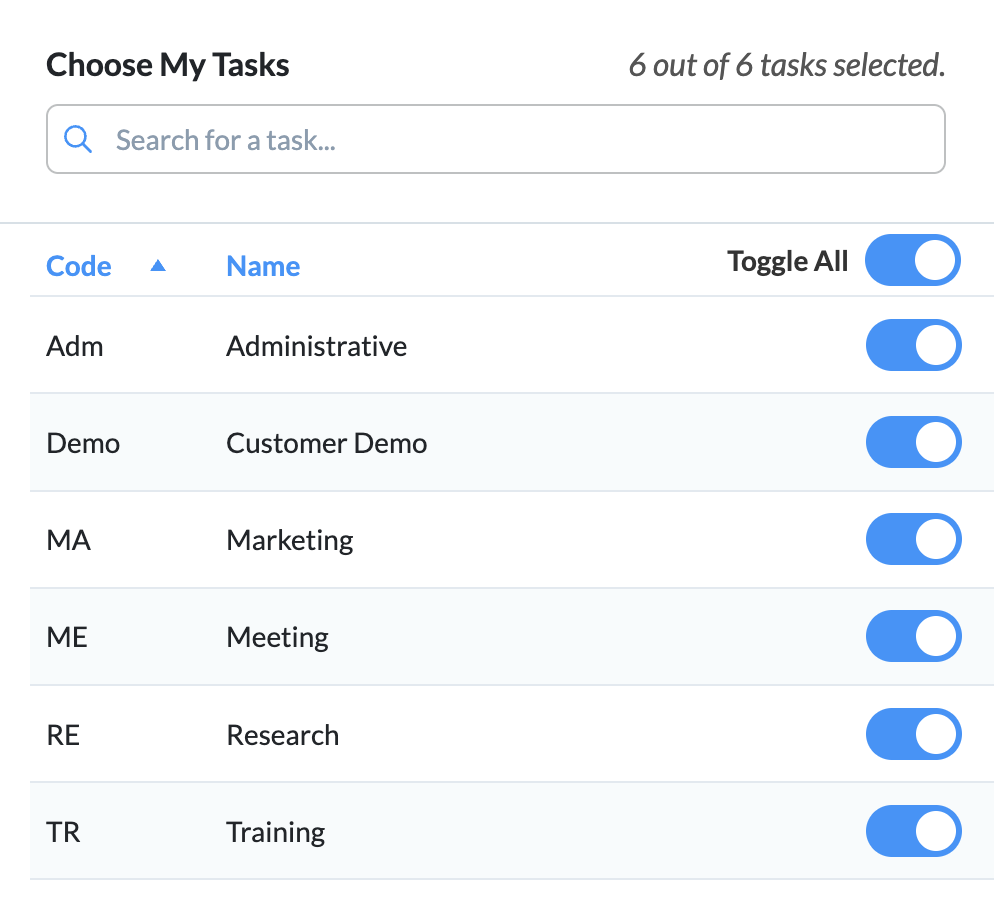Select the TR code in Training row
The height and width of the screenshot is (918, 994).
[63, 832]
